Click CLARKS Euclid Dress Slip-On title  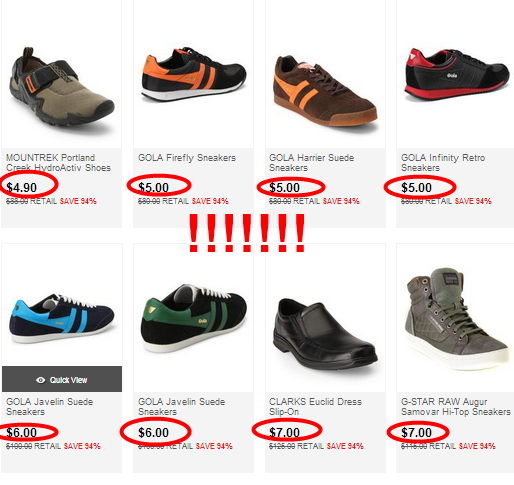click(x=315, y=407)
